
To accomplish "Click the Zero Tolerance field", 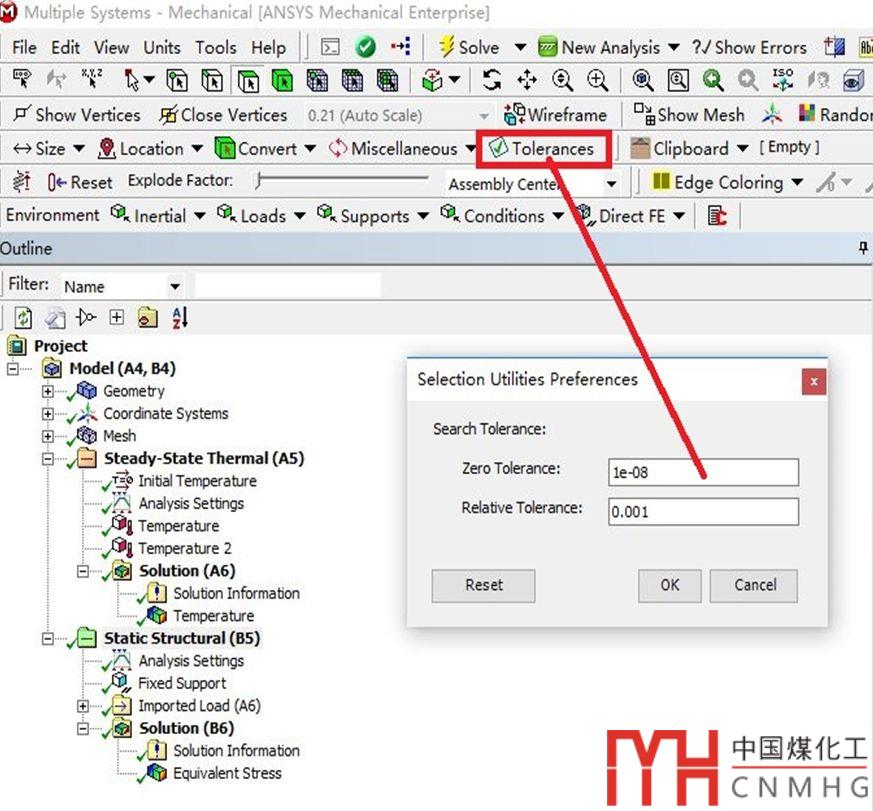I will (x=703, y=473).
